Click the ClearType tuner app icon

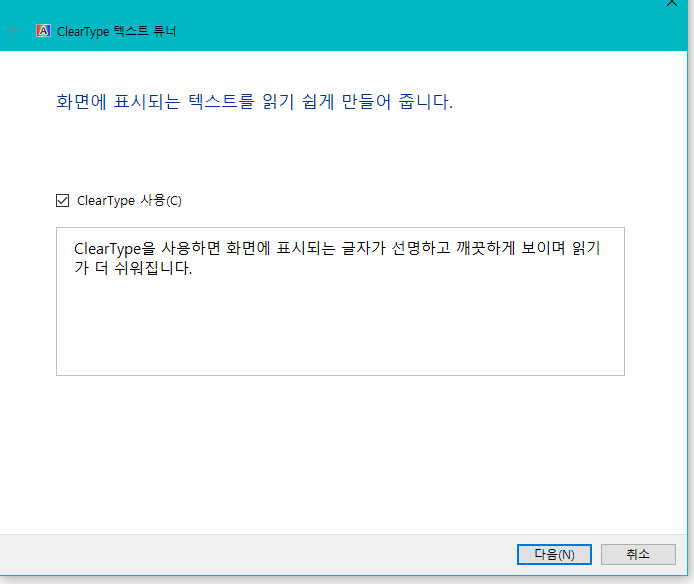tap(43, 31)
